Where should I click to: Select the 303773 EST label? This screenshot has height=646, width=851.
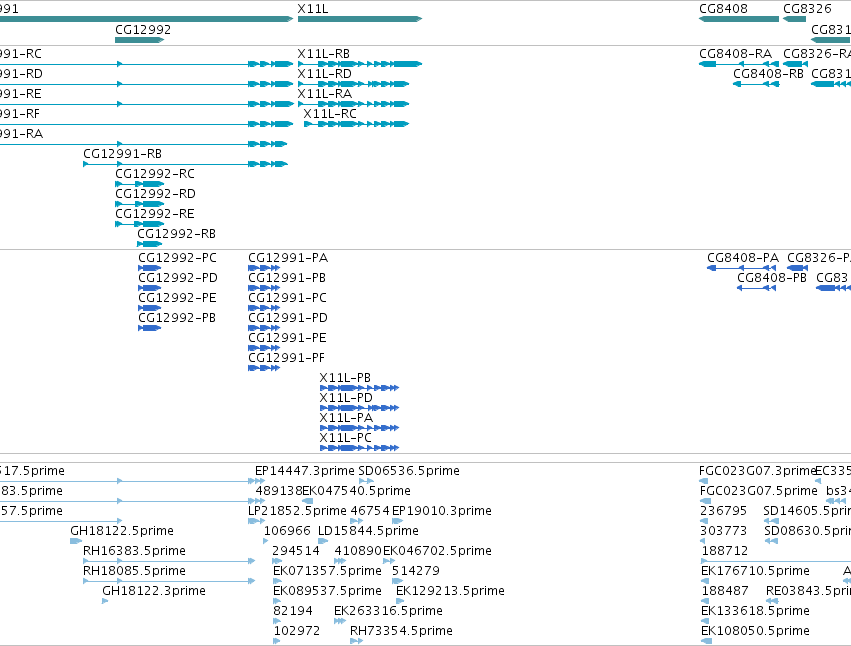[x=723, y=531]
